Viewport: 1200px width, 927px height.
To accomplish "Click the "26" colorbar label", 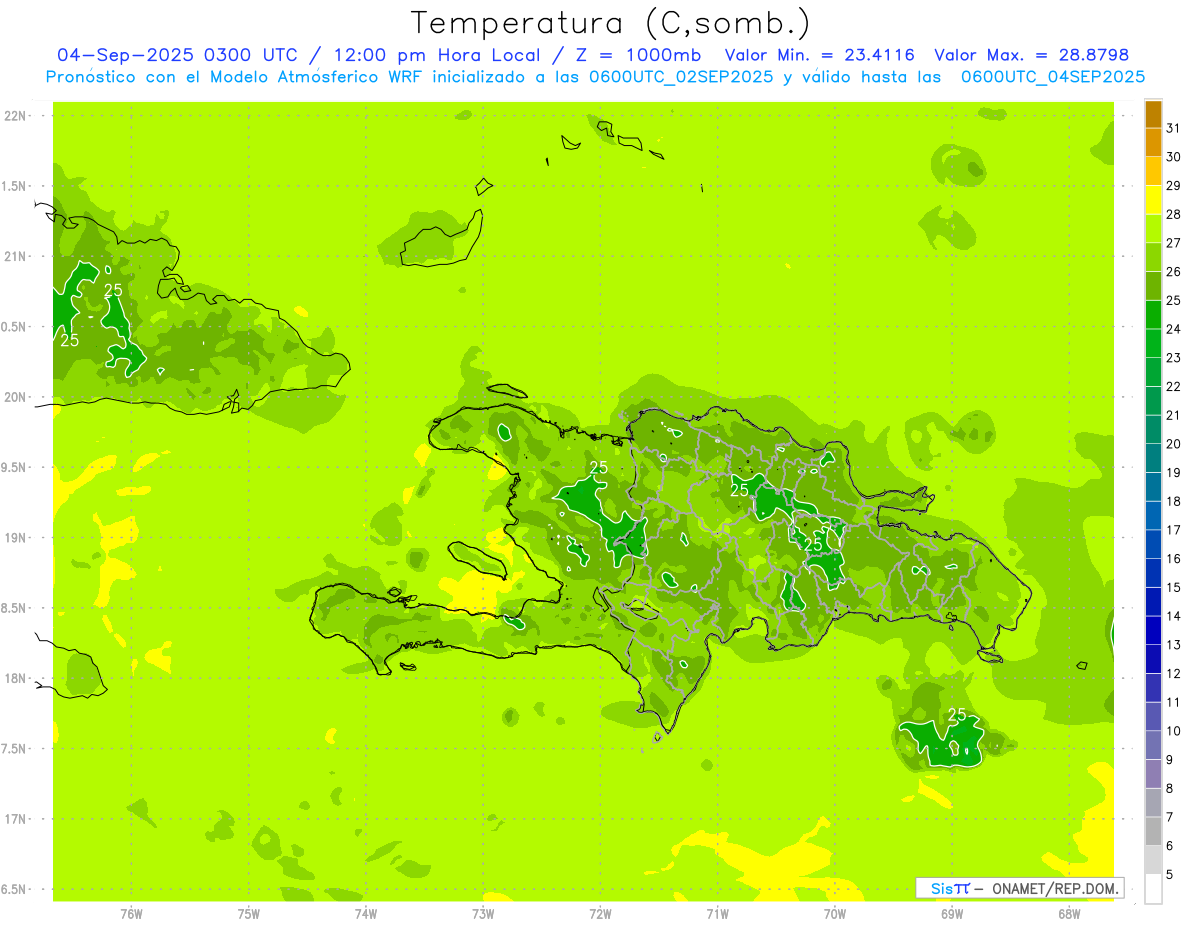I will [x=1174, y=272].
